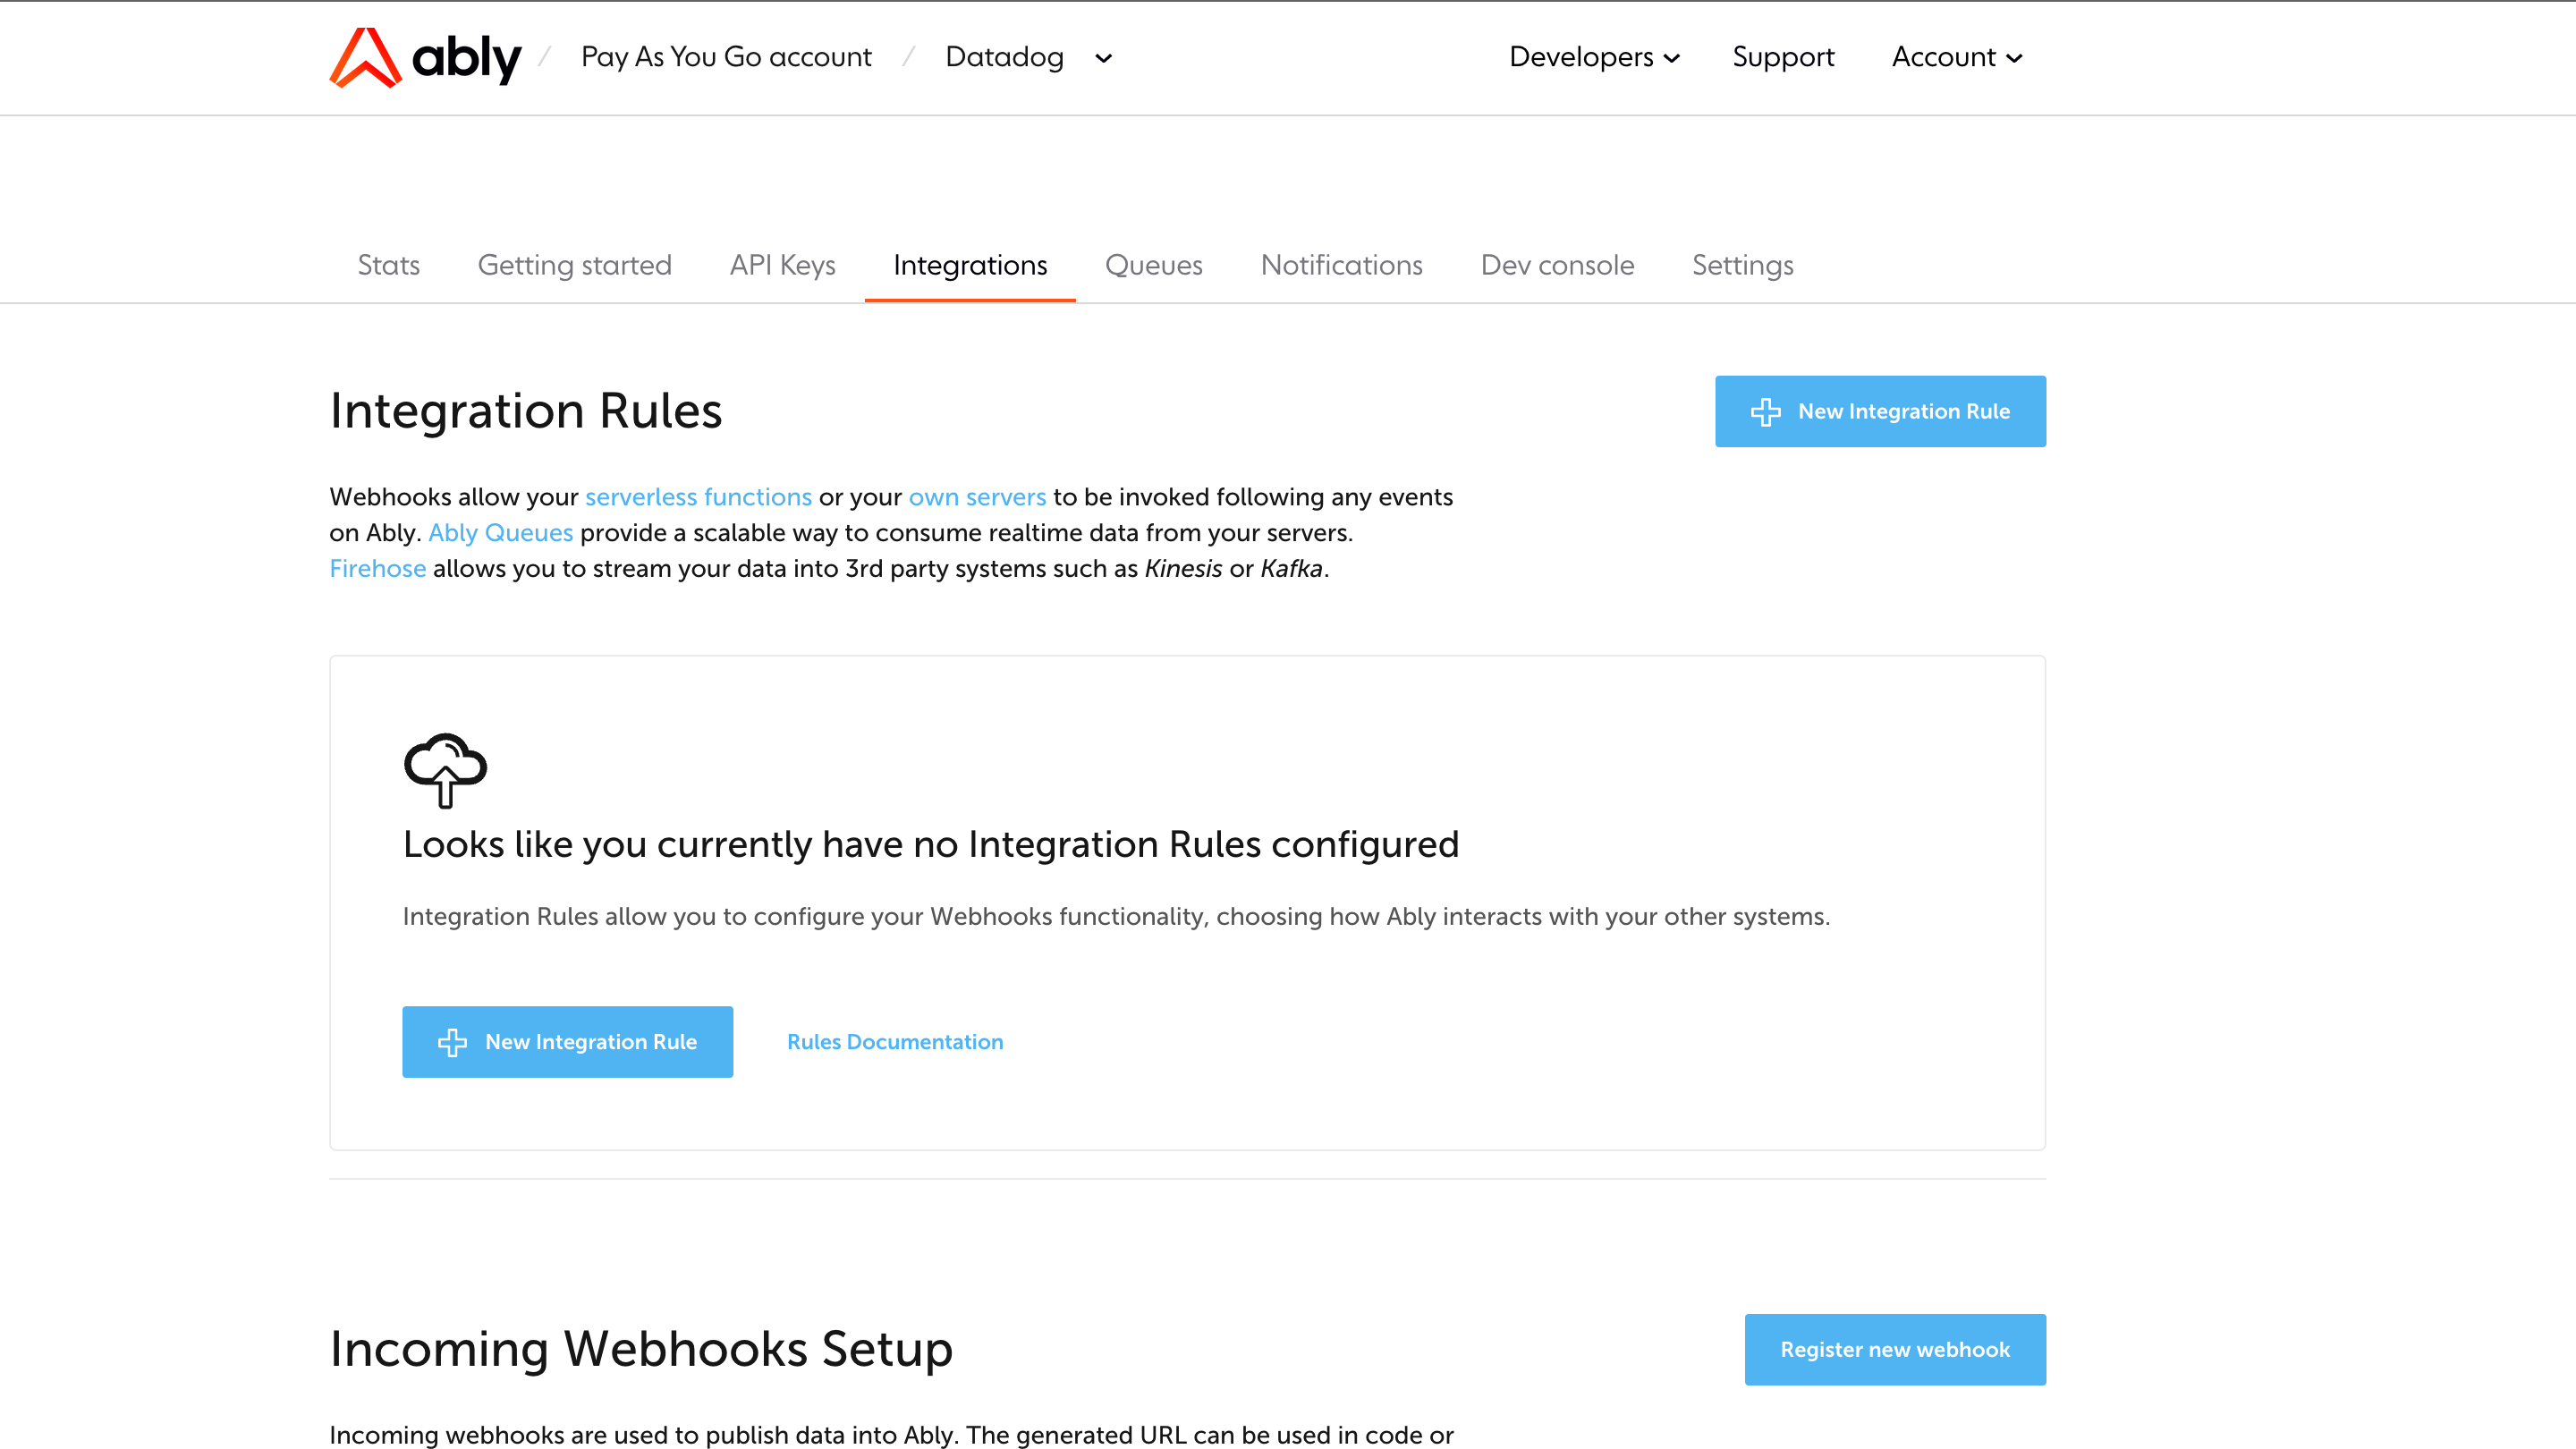
Task: Select the Stats tab
Action: coord(387,266)
